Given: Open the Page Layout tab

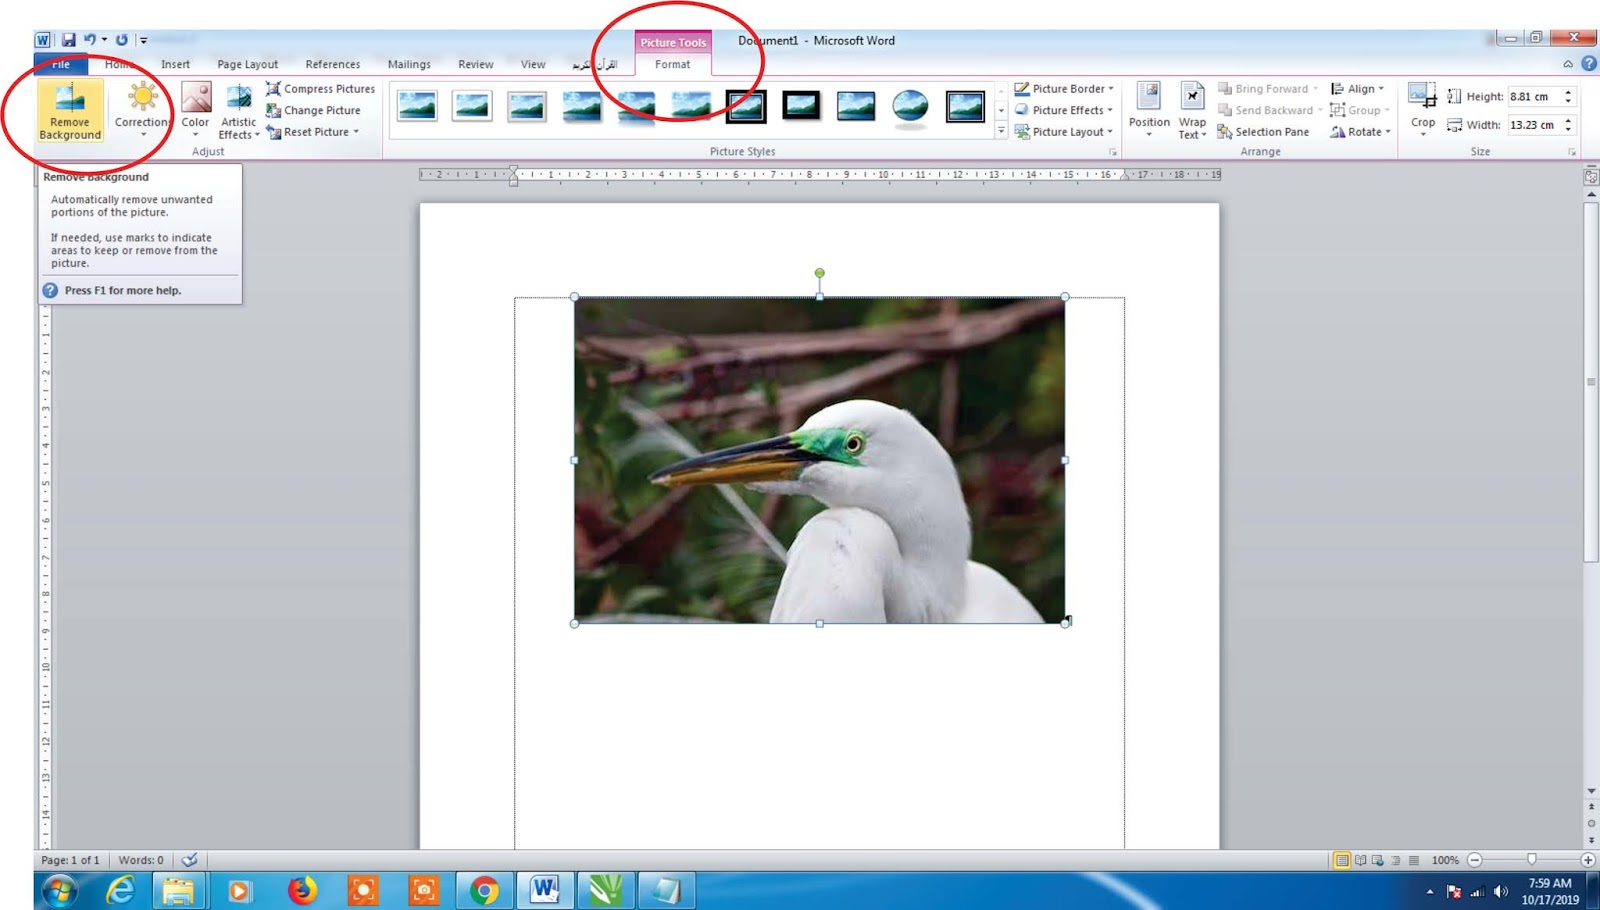Looking at the screenshot, I should click(x=247, y=64).
